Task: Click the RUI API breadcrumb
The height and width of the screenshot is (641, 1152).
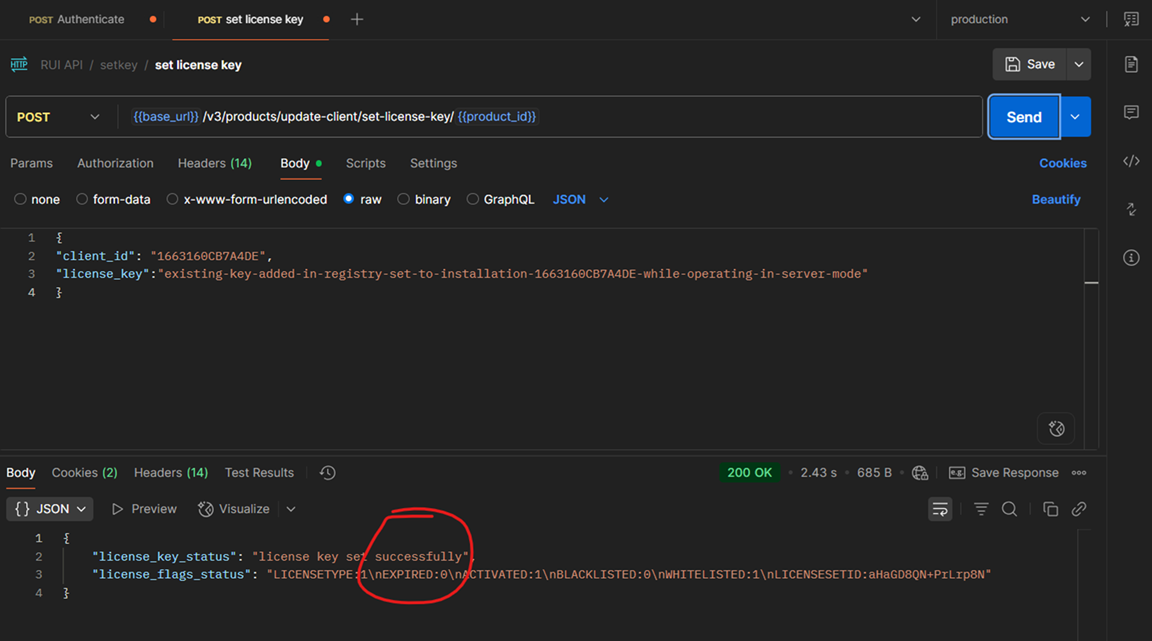Action: click(62, 65)
